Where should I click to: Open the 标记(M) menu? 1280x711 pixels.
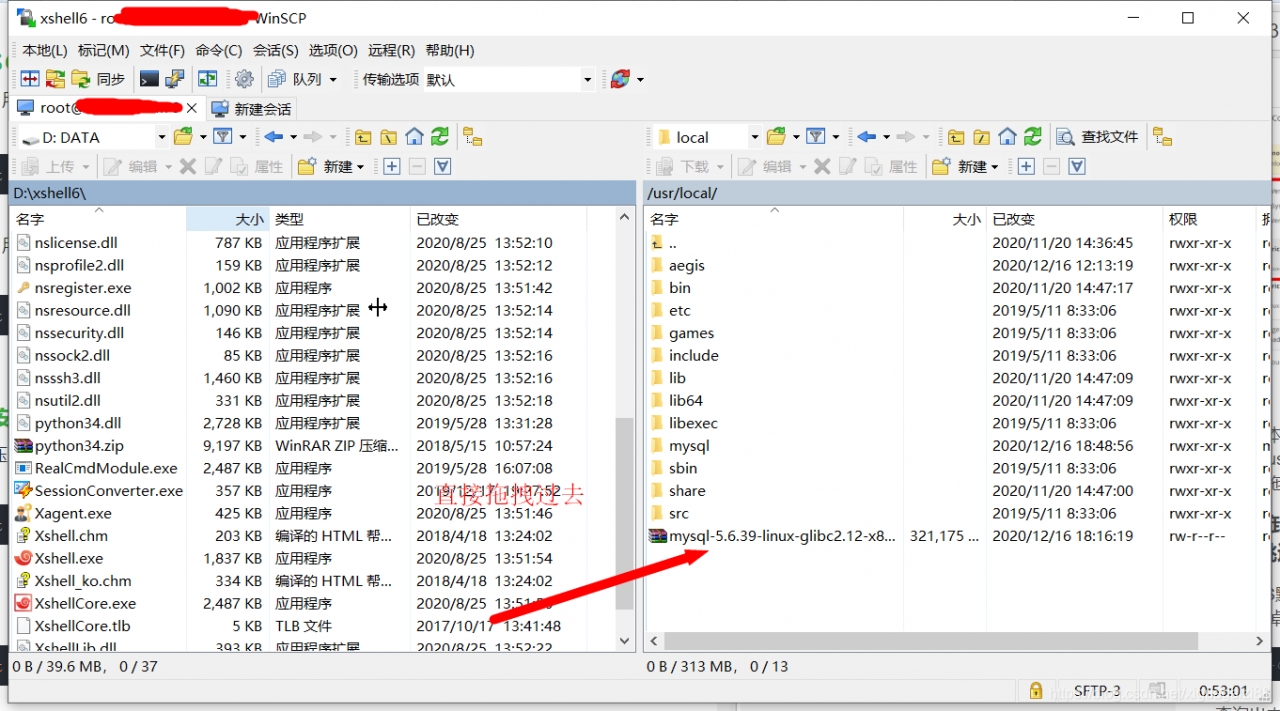coord(104,50)
